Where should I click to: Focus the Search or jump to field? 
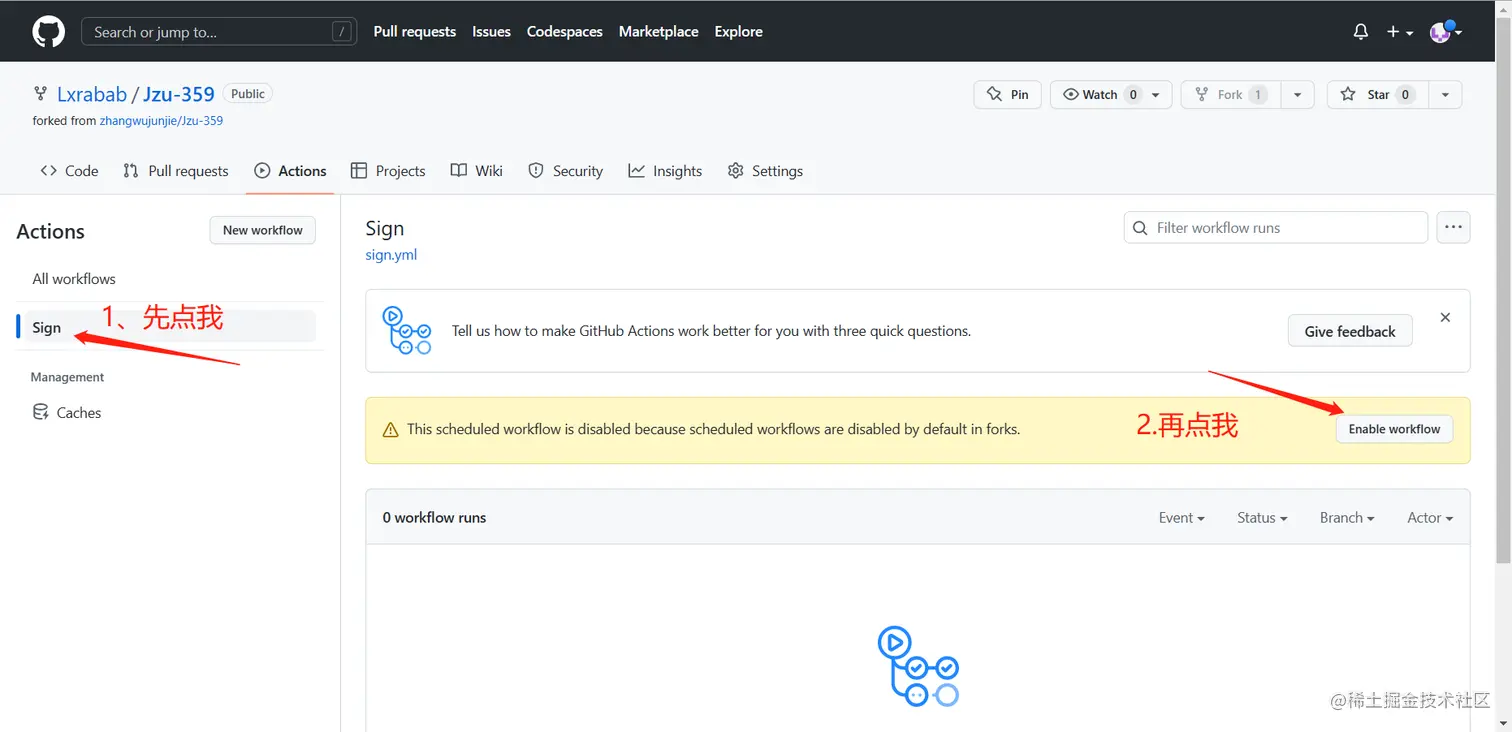point(219,32)
